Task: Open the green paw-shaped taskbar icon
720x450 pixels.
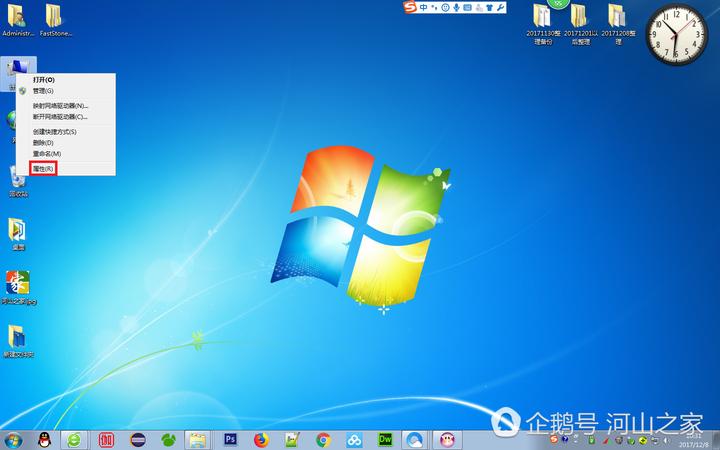Action: click(x=169, y=440)
